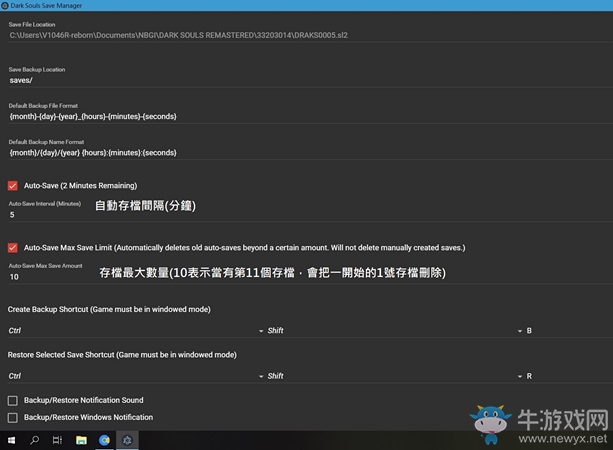Open Ctrl dropdown for Create Backup Shortcut
This screenshot has height=450, width=613.
click(x=136, y=331)
